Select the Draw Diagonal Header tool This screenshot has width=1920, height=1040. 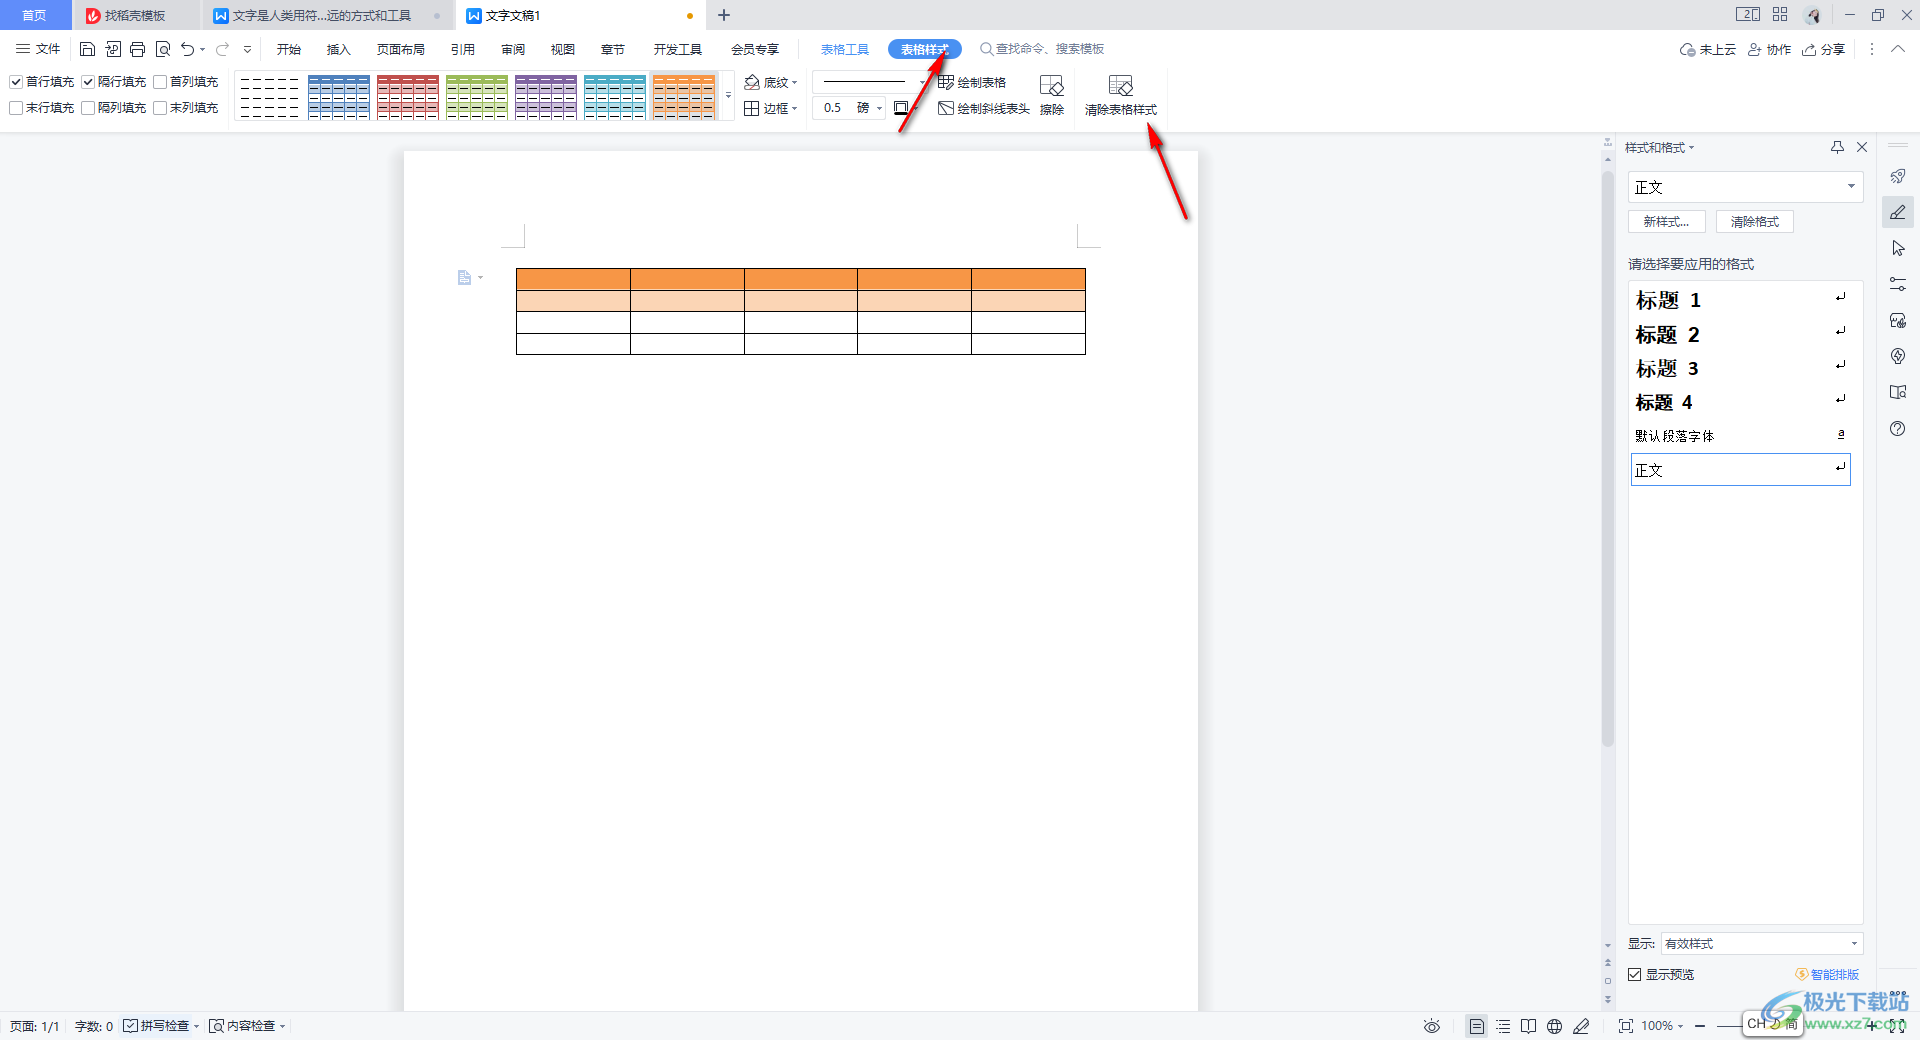[x=984, y=108]
